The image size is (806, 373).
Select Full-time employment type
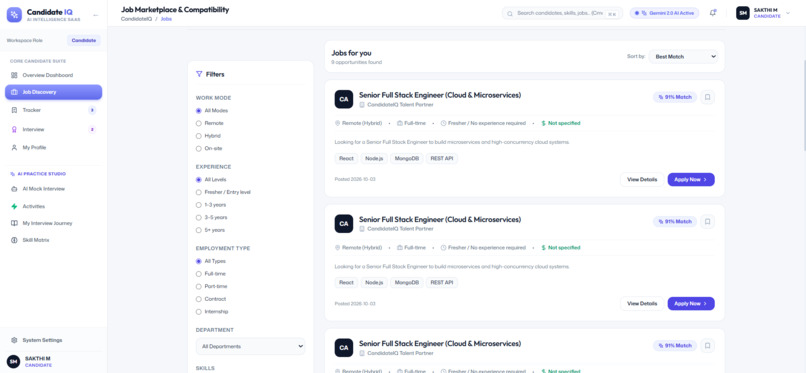click(x=198, y=274)
